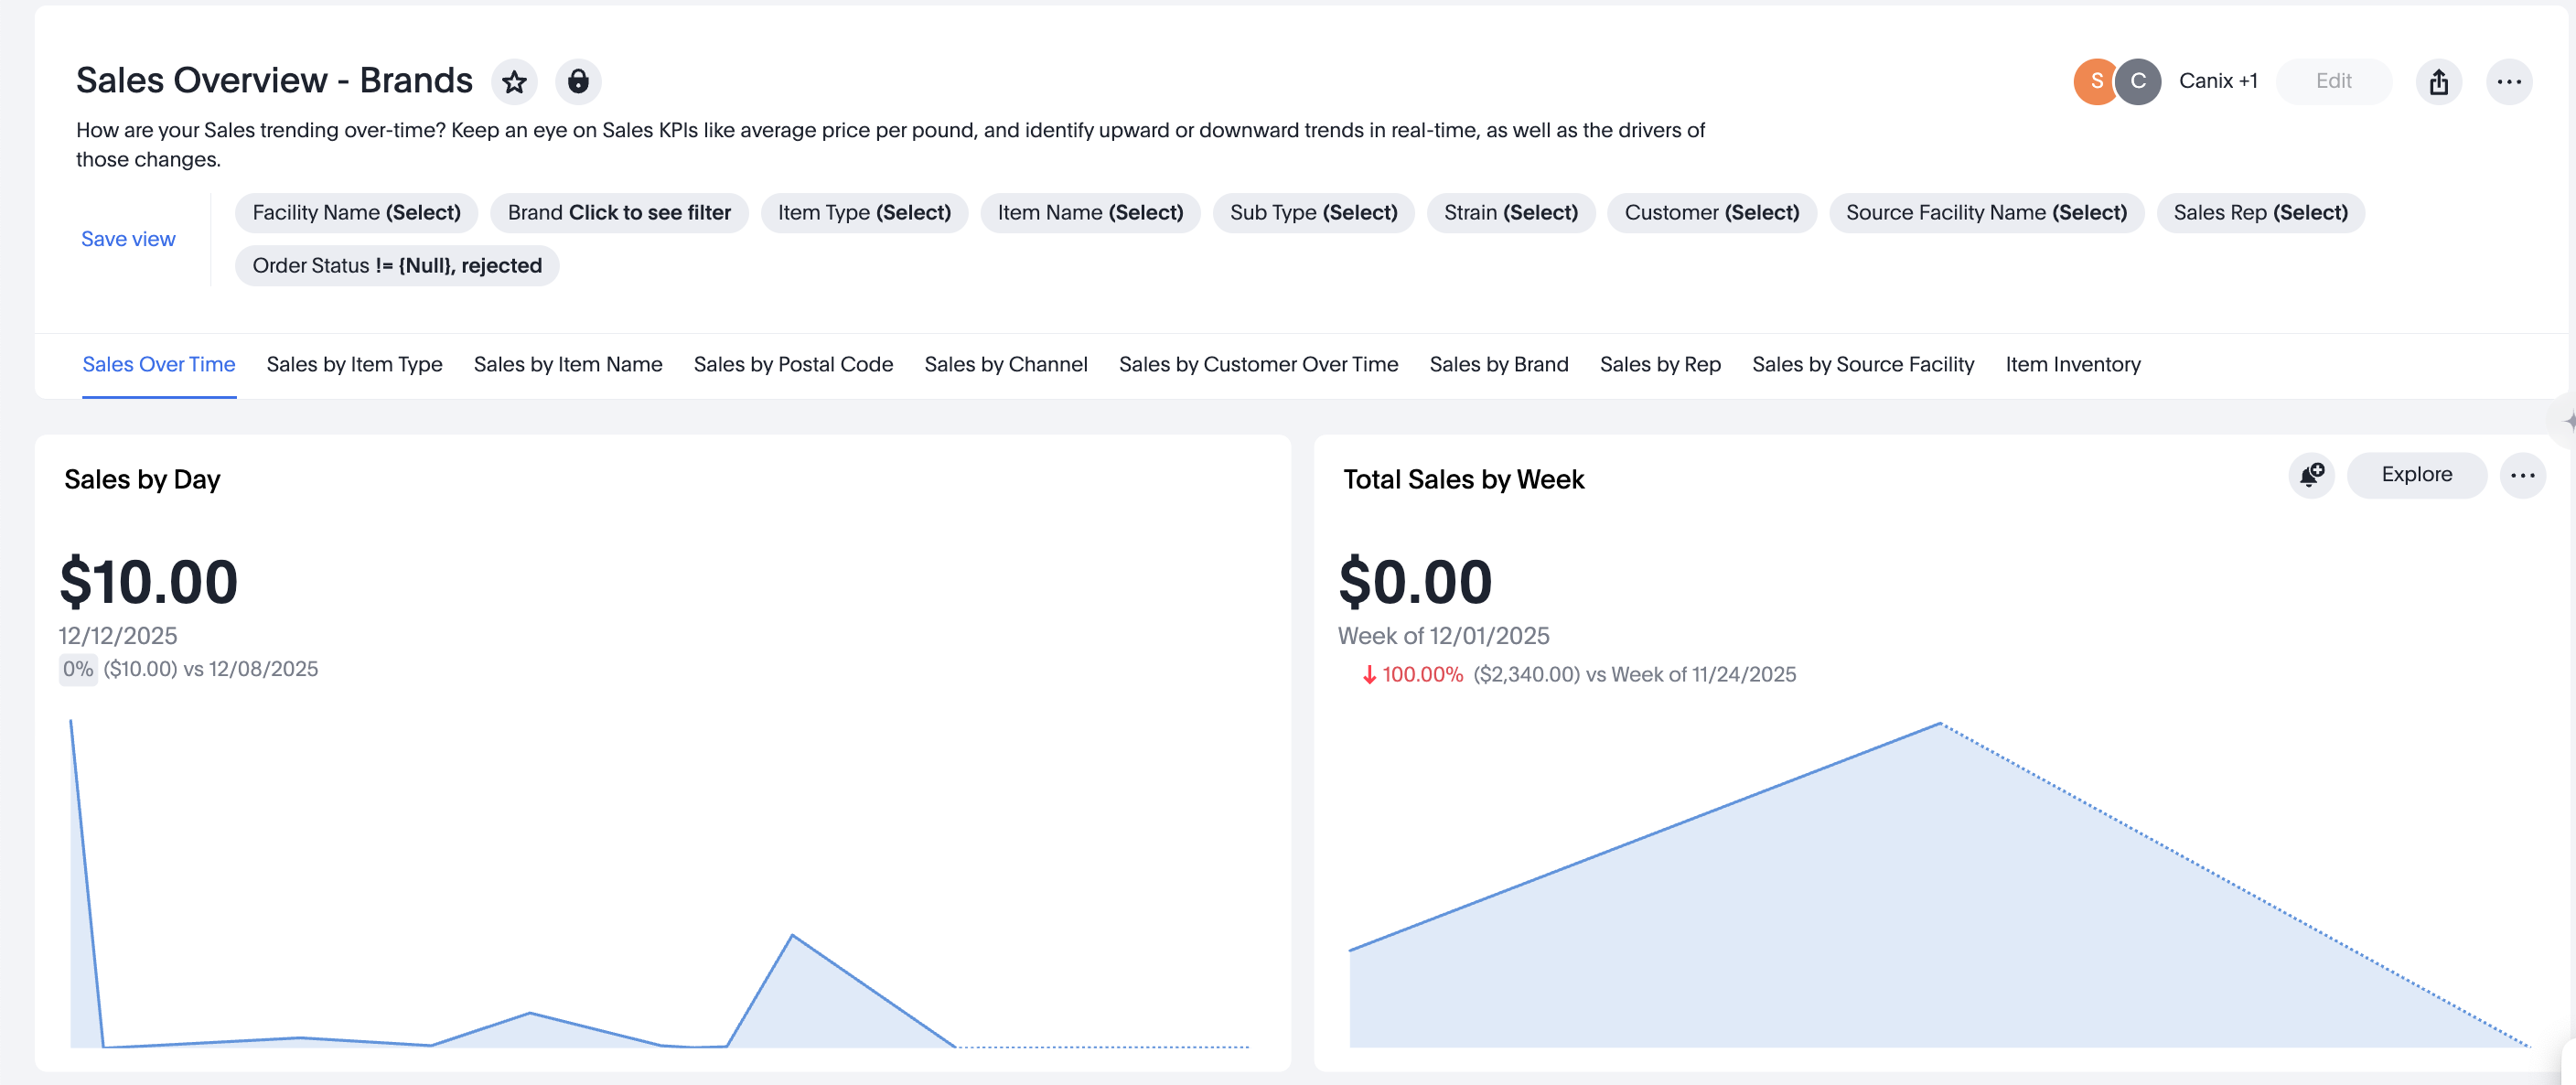Open Total Sales by Week more options
This screenshot has height=1085, width=2576.
2522,475
